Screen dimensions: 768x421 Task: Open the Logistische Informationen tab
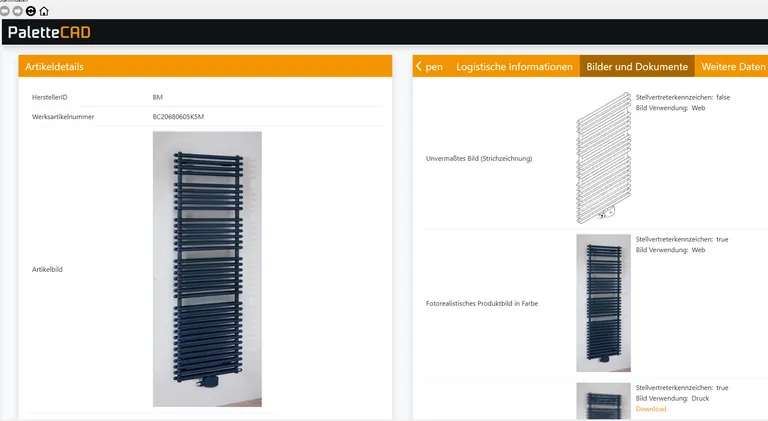pyautogui.click(x=514, y=67)
